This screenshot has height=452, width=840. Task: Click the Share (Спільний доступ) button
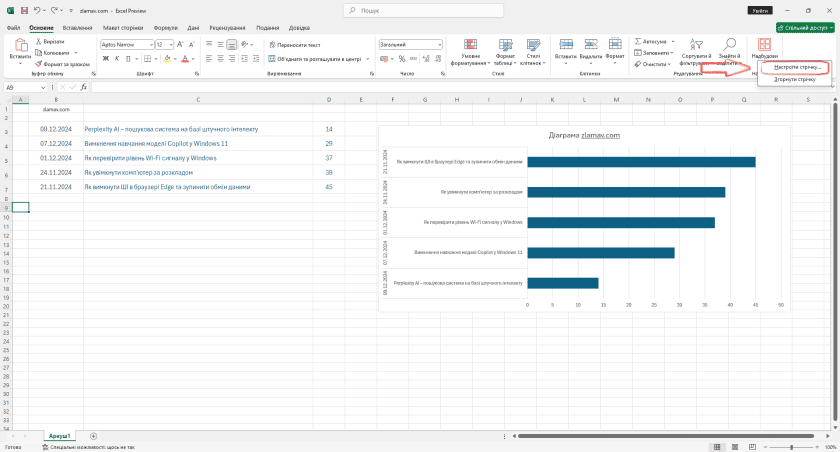pos(805,28)
